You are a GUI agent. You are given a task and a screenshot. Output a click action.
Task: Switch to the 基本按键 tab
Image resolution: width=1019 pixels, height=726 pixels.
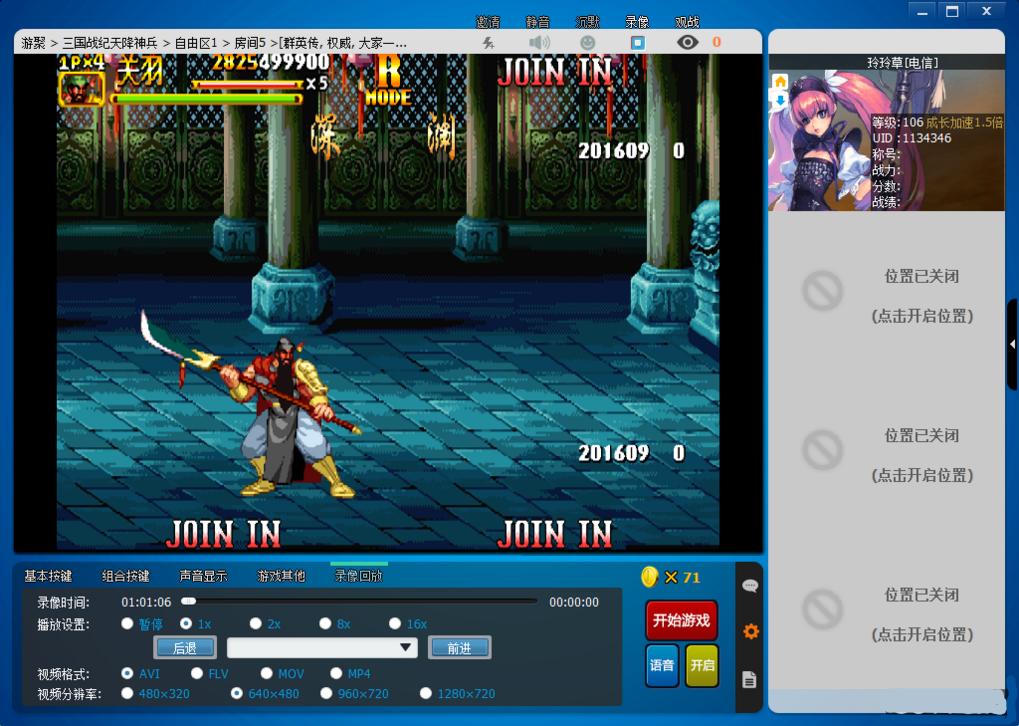click(48, 576)
